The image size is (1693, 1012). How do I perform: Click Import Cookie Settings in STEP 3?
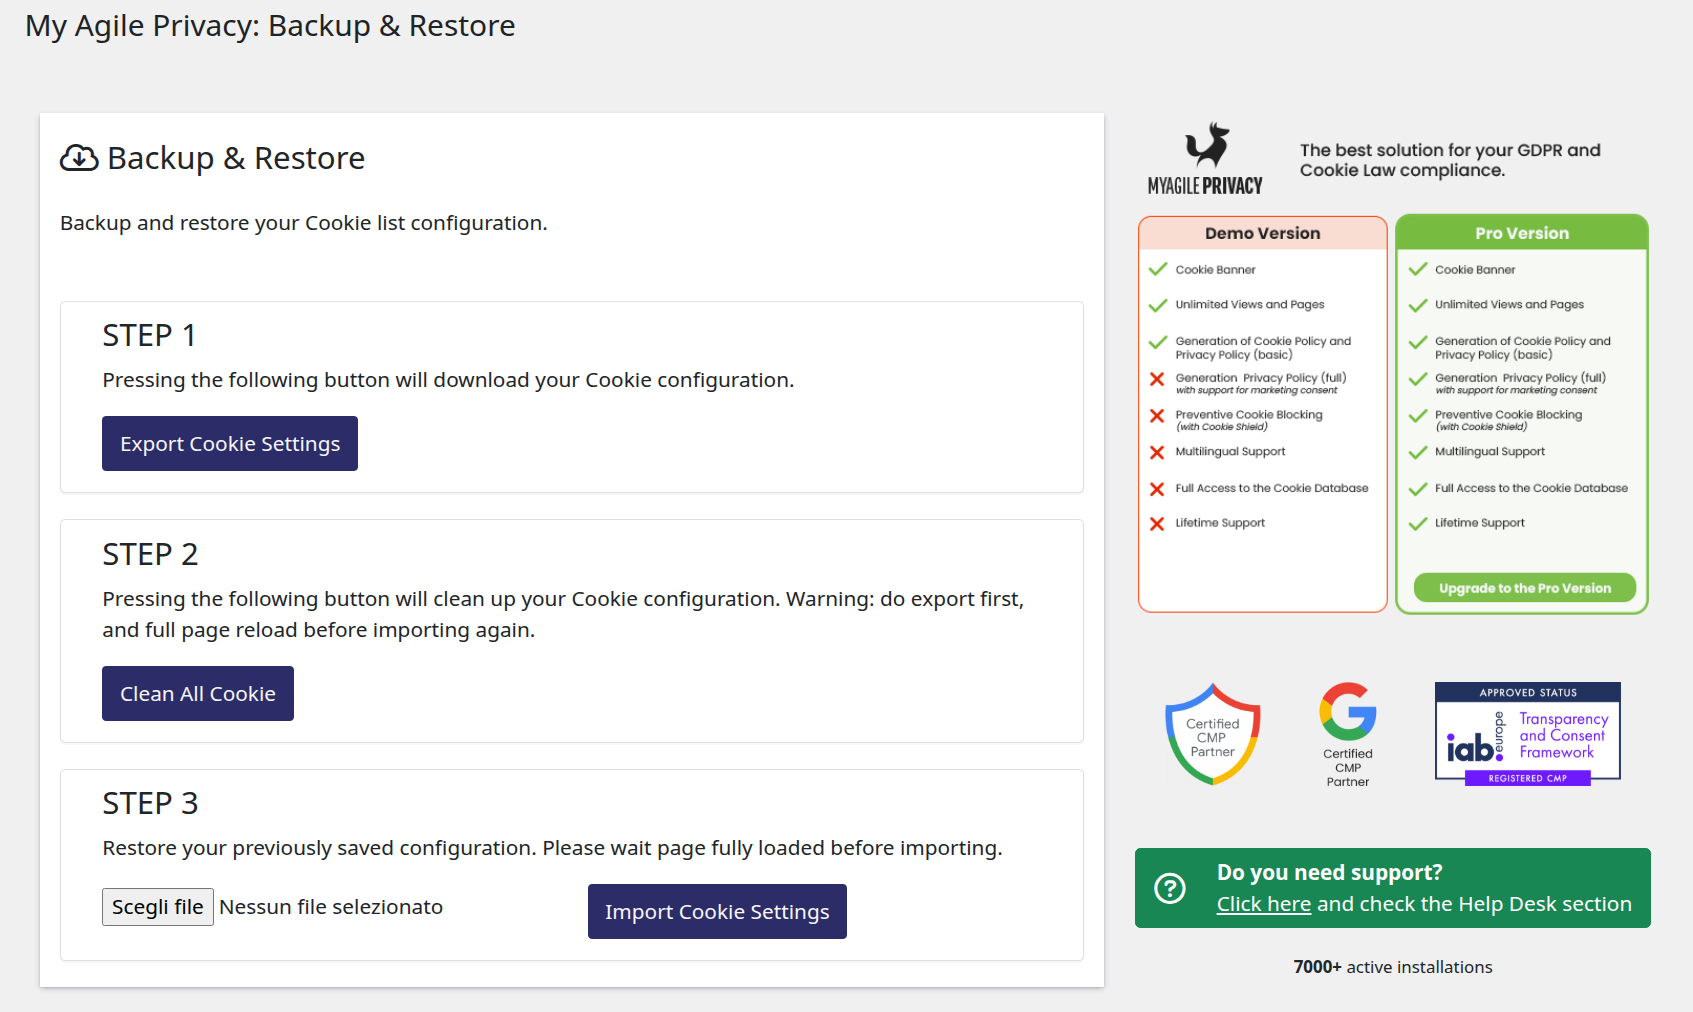pyautogui.click(x=716, y=911)
